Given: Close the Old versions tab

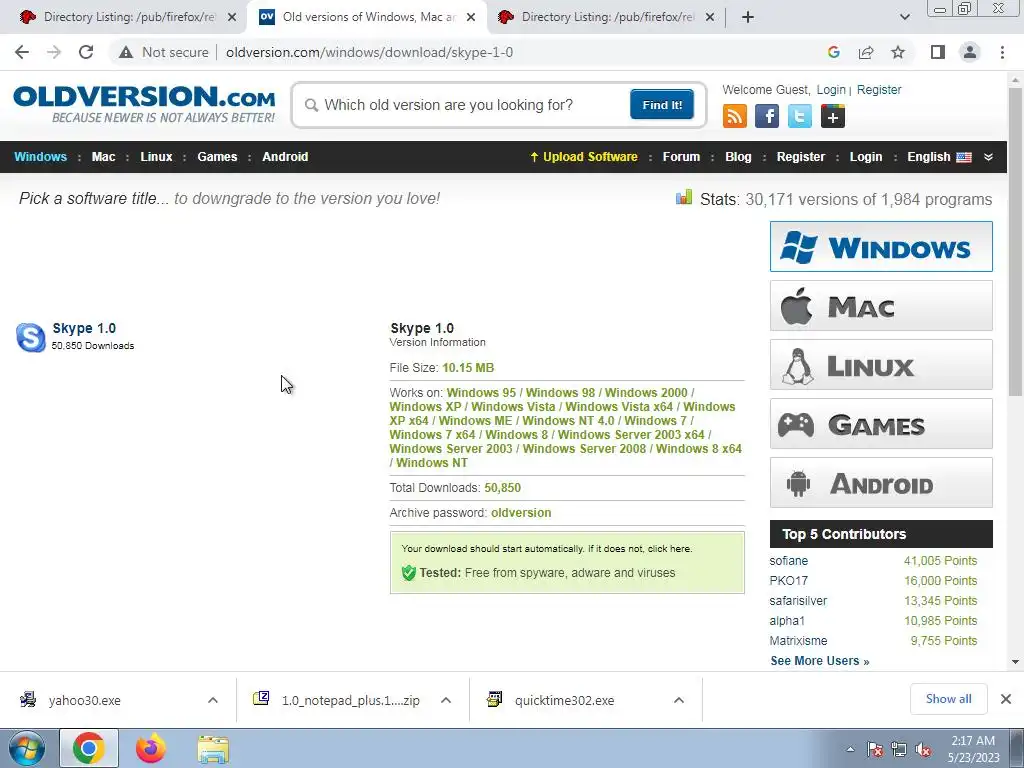Looking at the screenshot, I should point(471,17).
